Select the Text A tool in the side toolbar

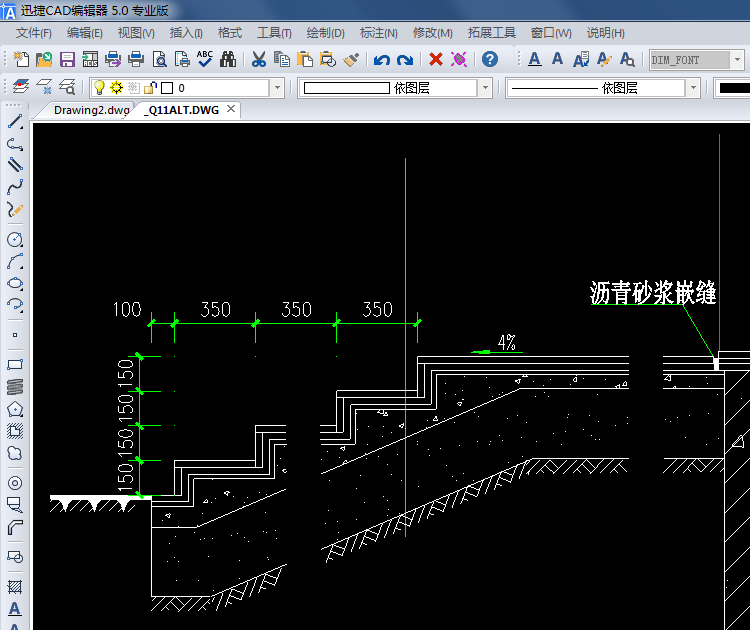point(15,608)
